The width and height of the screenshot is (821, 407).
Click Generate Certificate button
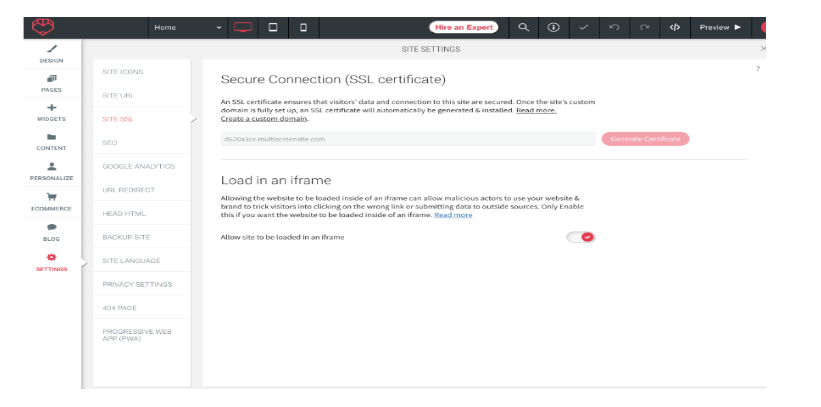[x=645, y=139]
